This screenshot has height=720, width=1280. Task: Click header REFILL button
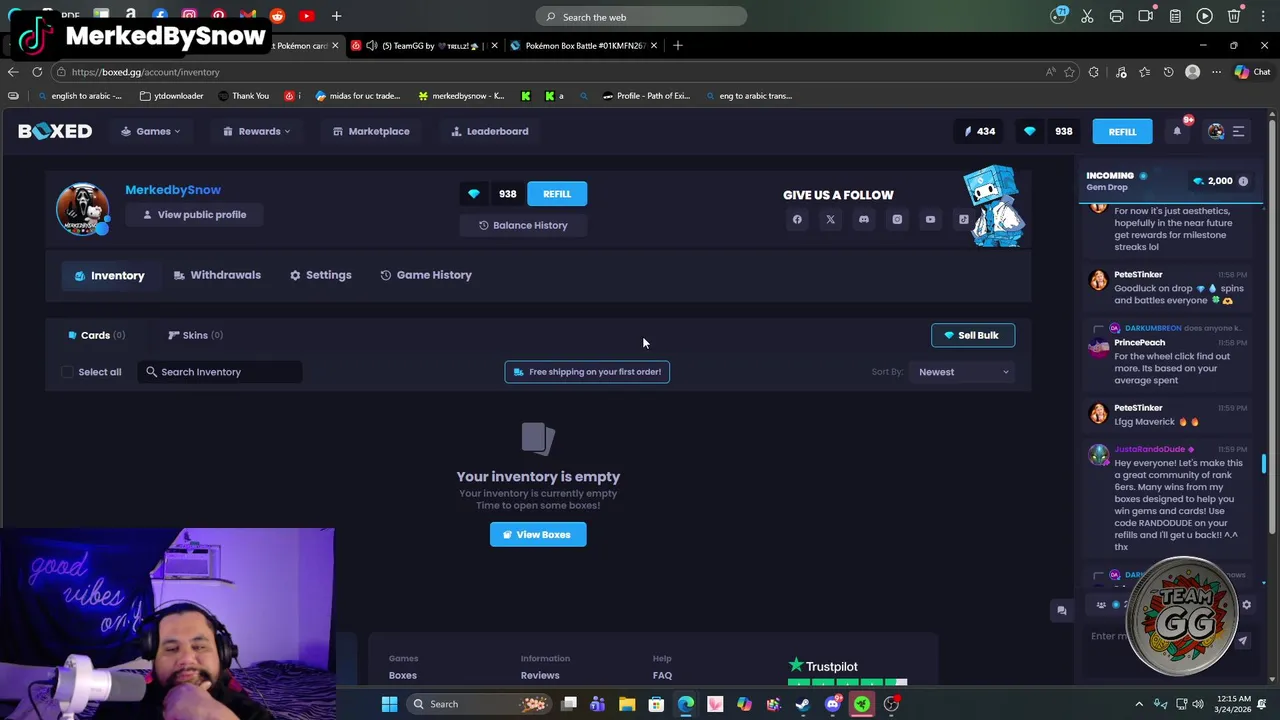point(1122,131)
